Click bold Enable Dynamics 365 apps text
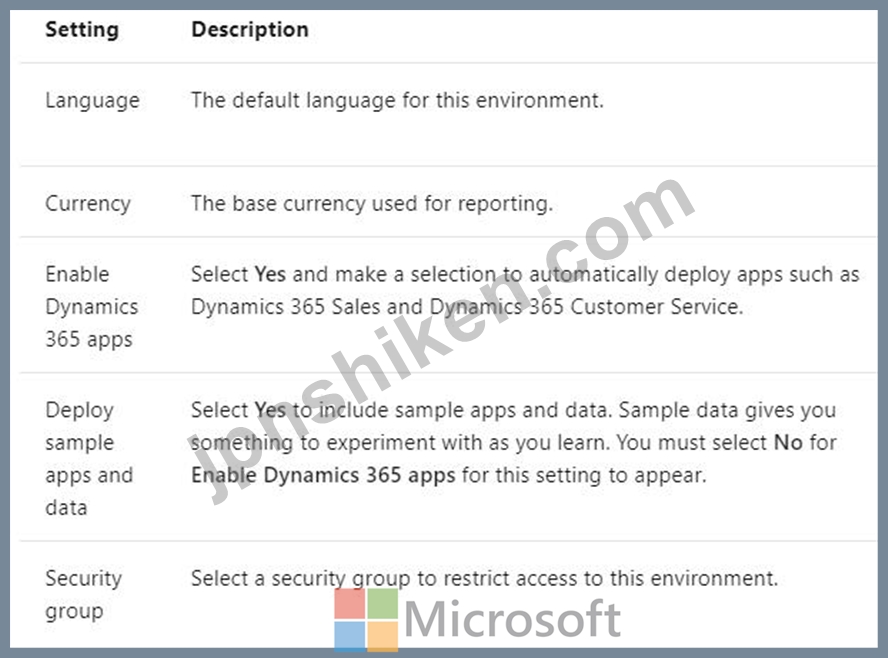Image resolution: width=888 pixels, height=658 pixels. pos(323,475)
